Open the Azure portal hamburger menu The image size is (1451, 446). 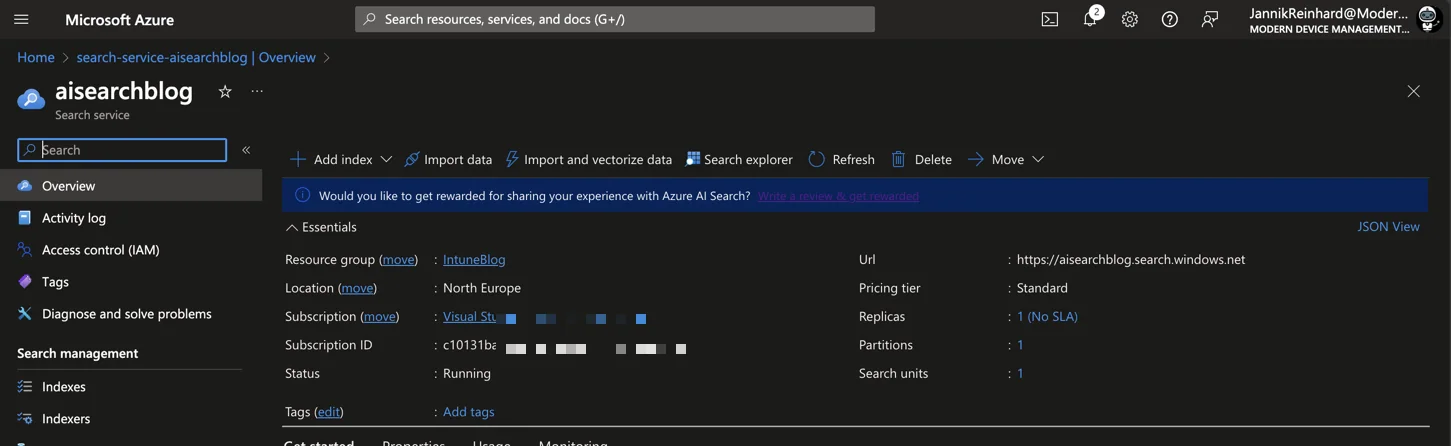pyautogui.click(x=21, y=19)
